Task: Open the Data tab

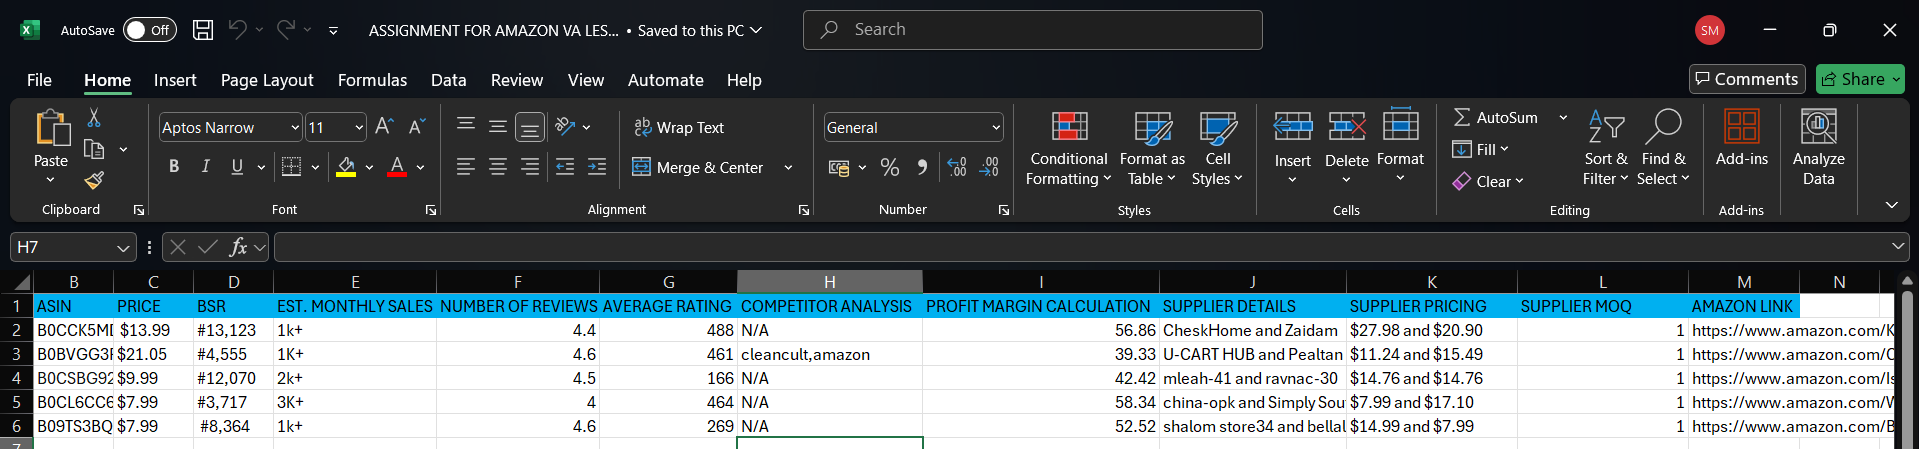Action: pyautogui.click(x=448, y=80)
